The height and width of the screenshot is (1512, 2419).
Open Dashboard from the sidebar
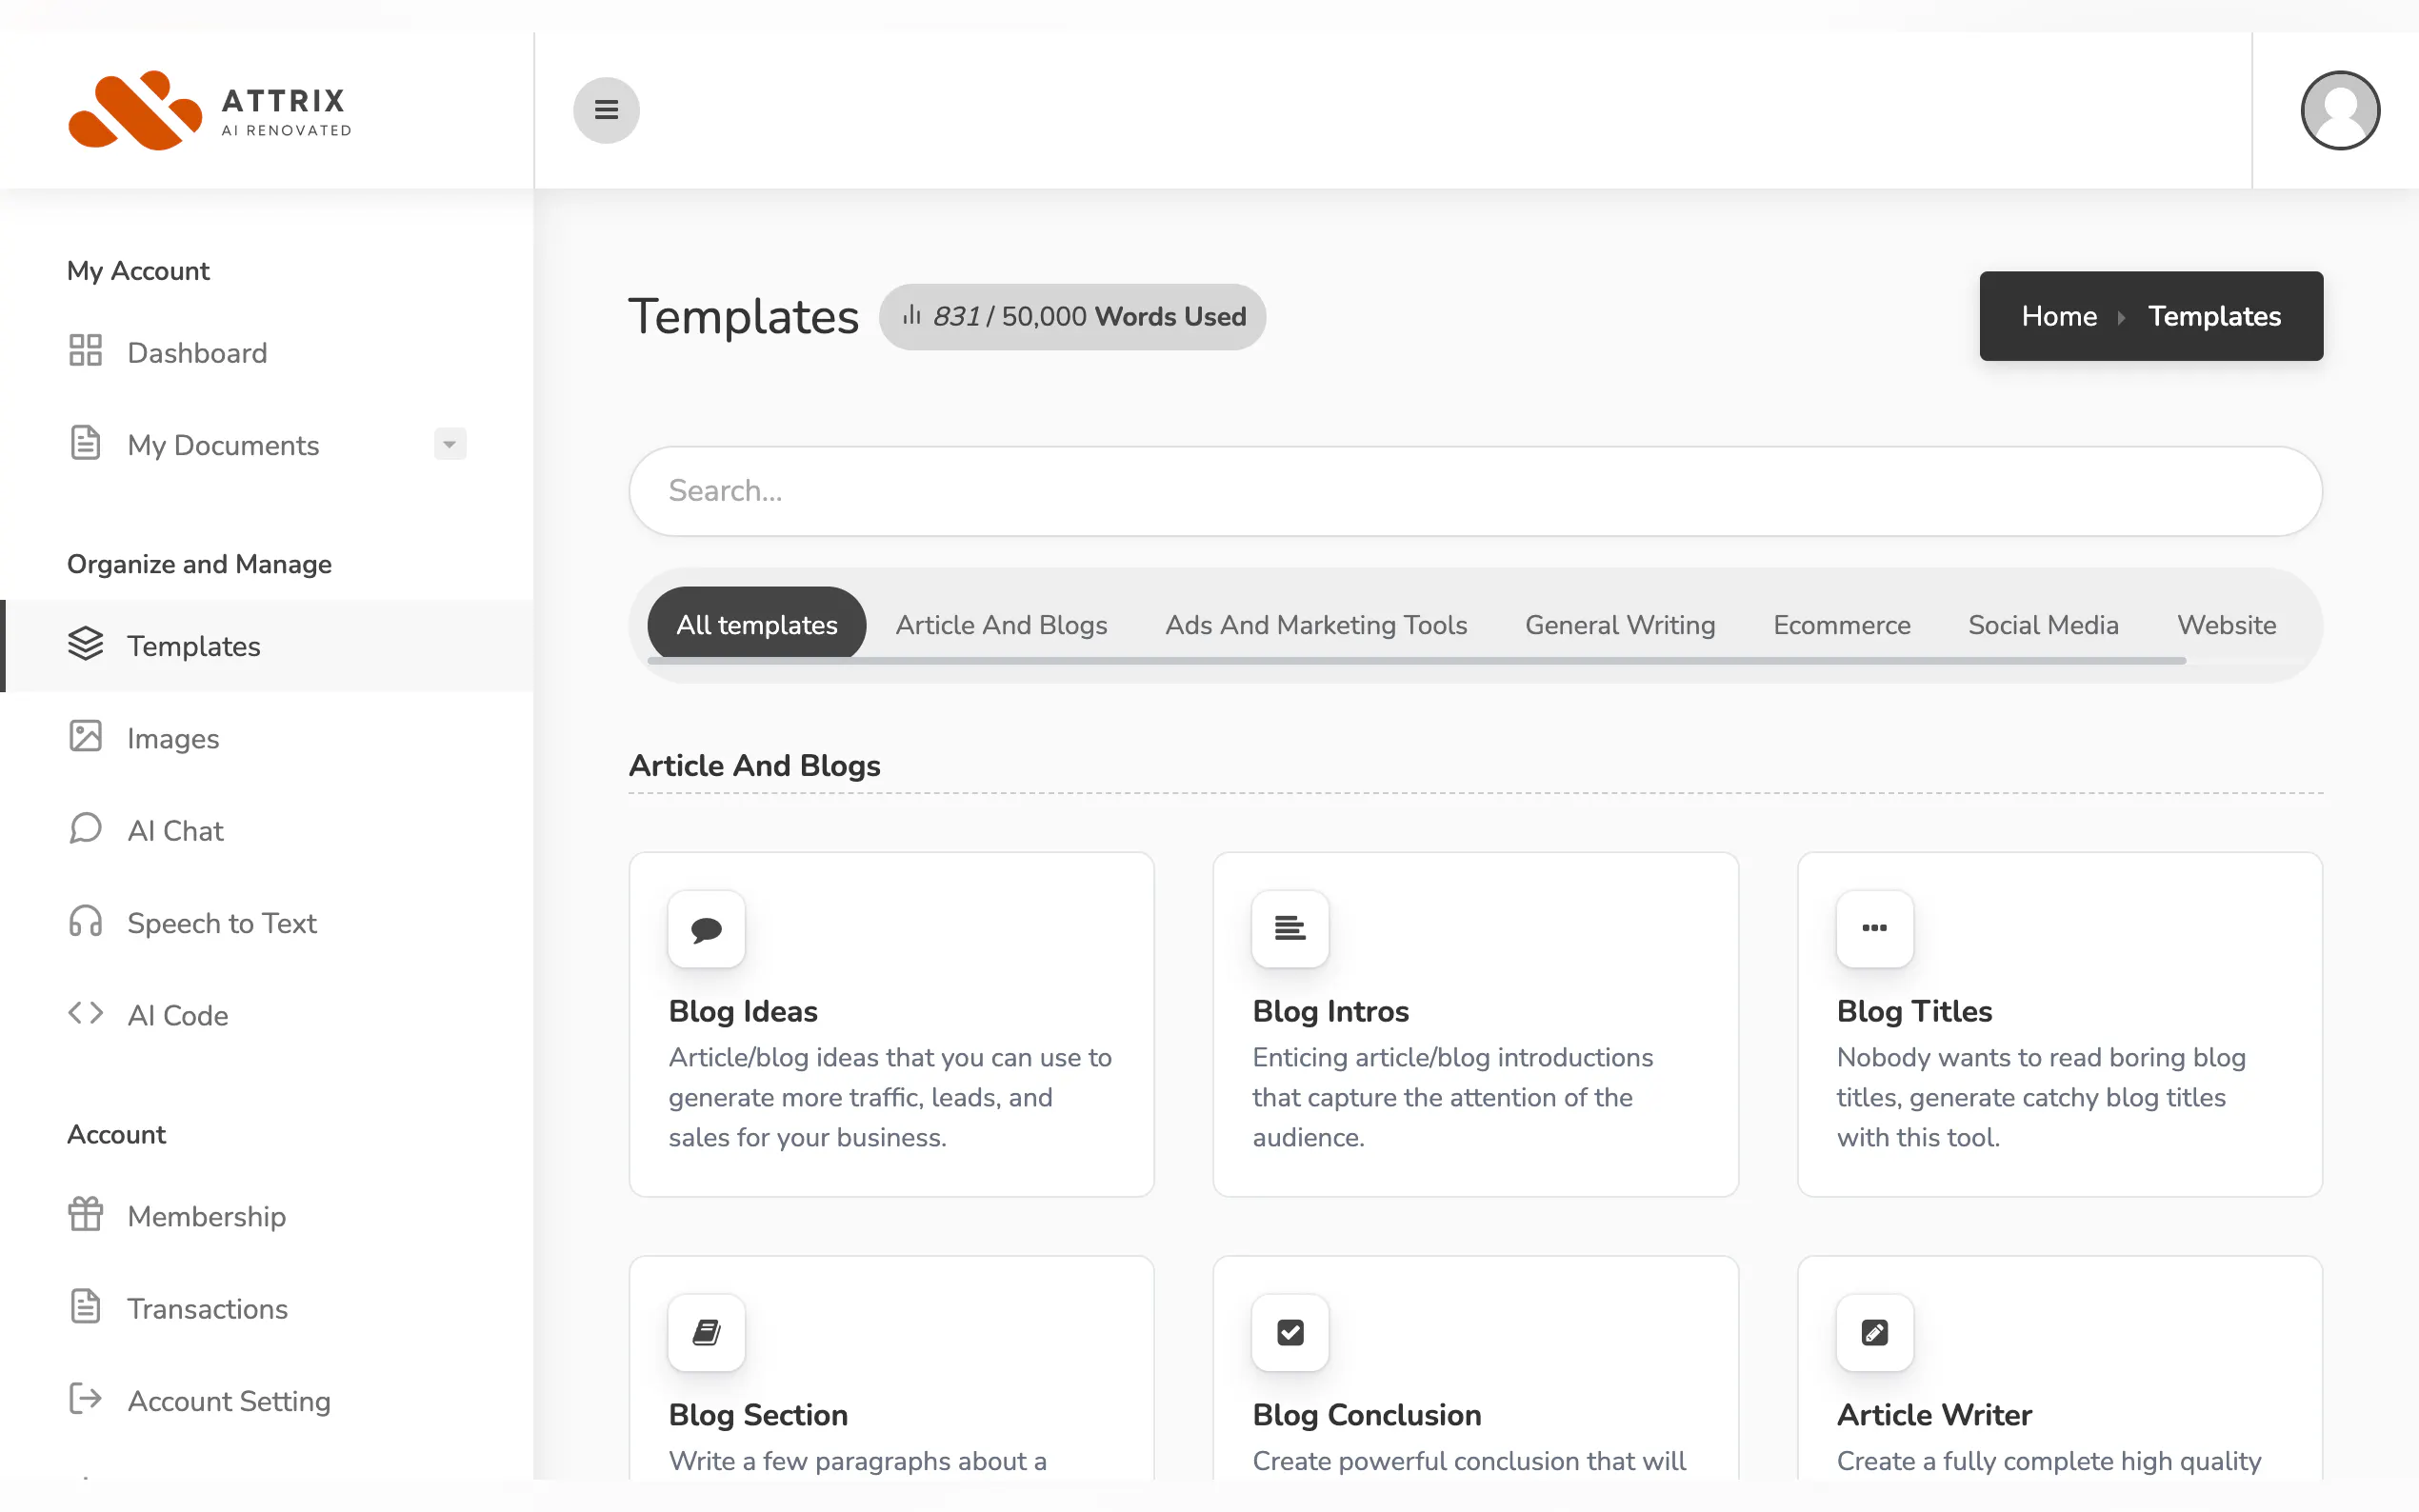point(197,353)
